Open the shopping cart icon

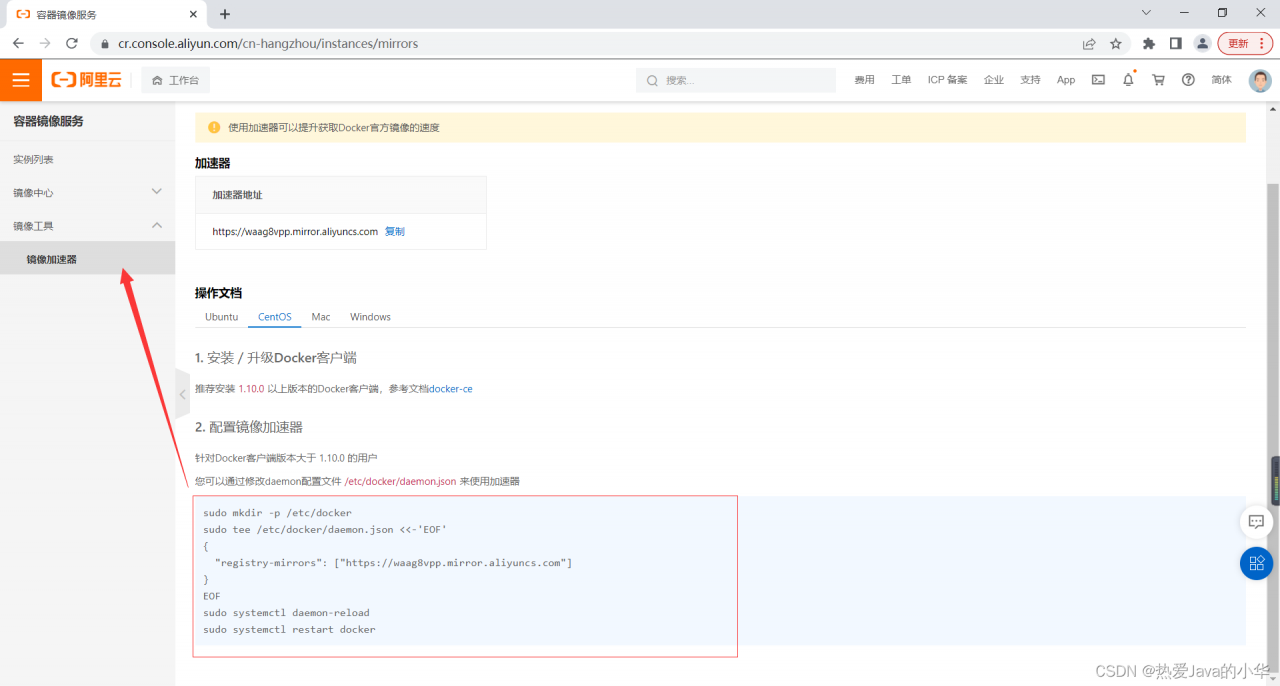[1158, 80]
